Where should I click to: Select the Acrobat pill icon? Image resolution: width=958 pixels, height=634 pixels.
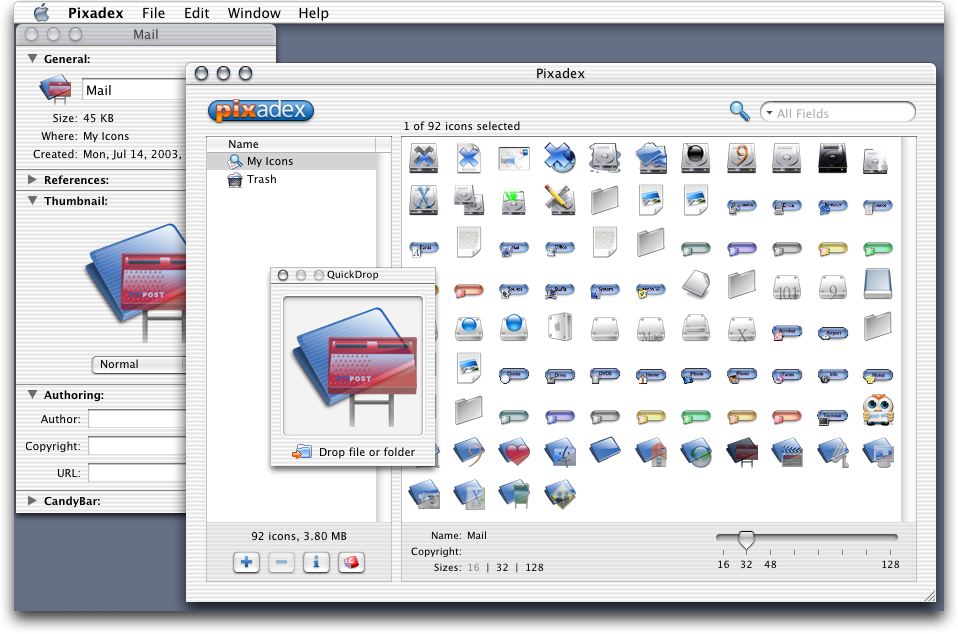pyautogui.click(x=786, y=333)
